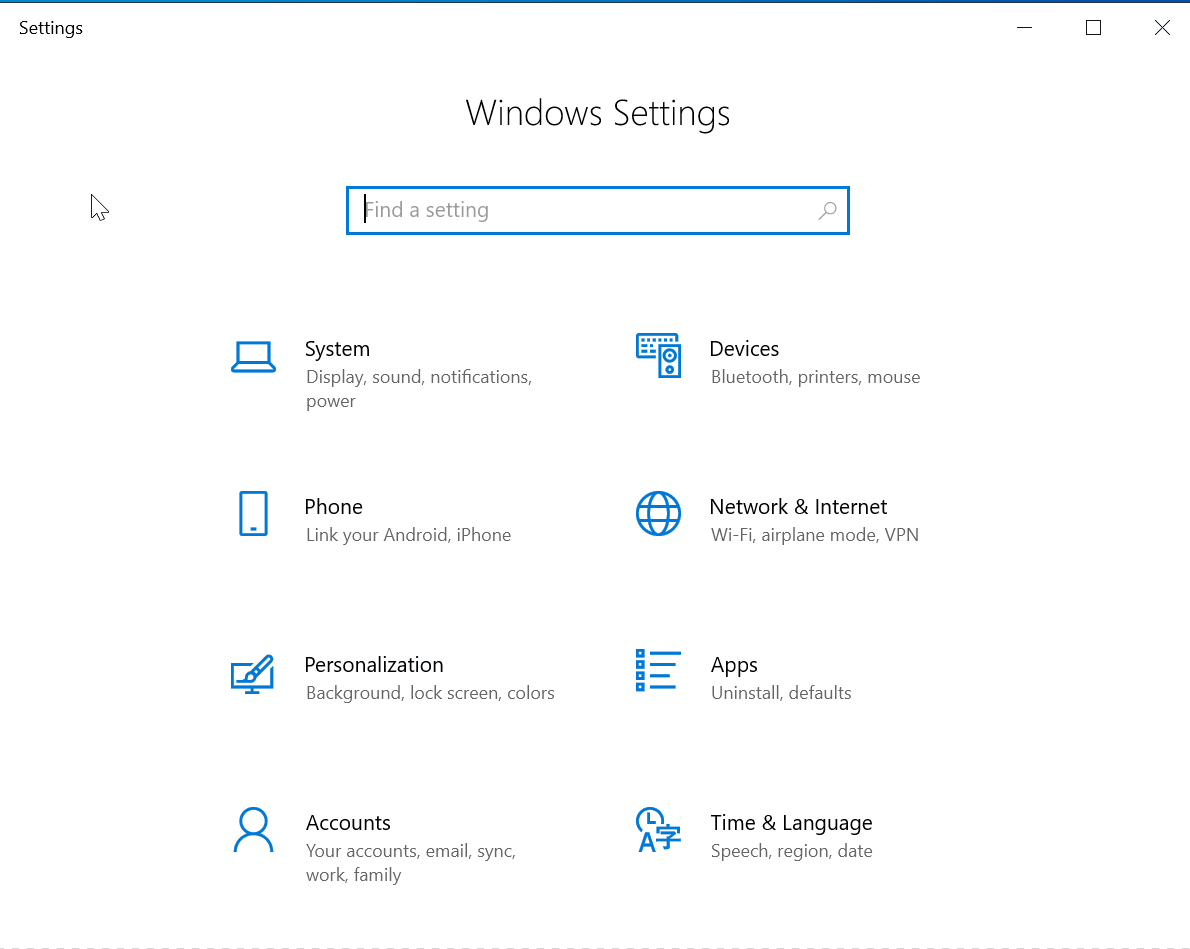The height and width of the screenshot is (949, 1190).
Task: Click 'Link your Android, iPhone' text
Action: point(408,535)
